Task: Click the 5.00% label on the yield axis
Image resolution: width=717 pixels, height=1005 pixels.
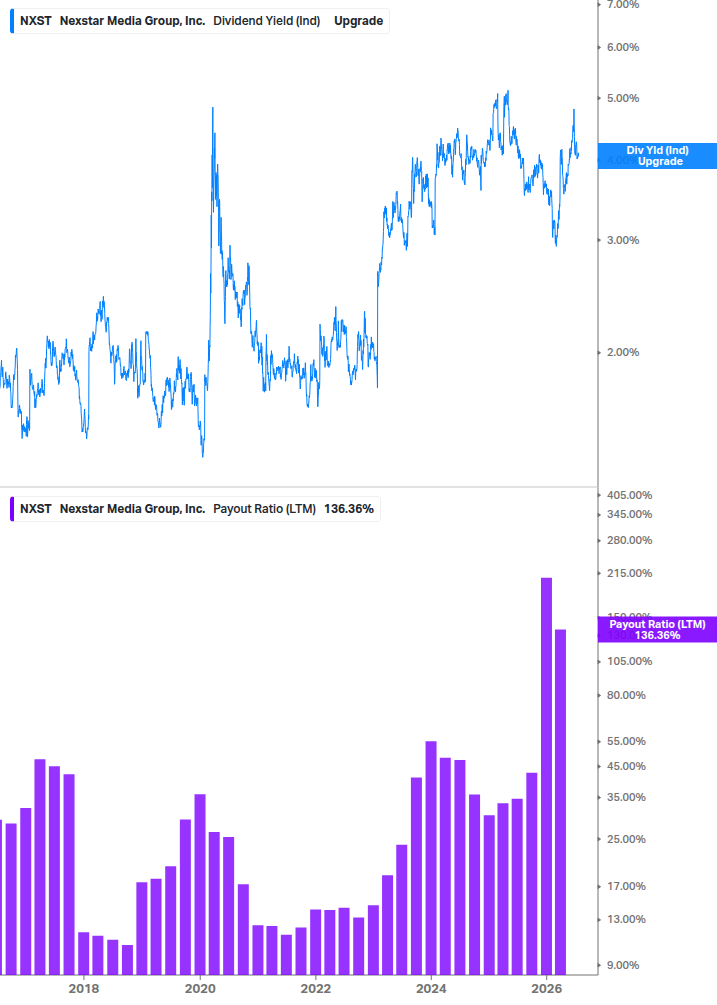Action: tap(623, 99)
